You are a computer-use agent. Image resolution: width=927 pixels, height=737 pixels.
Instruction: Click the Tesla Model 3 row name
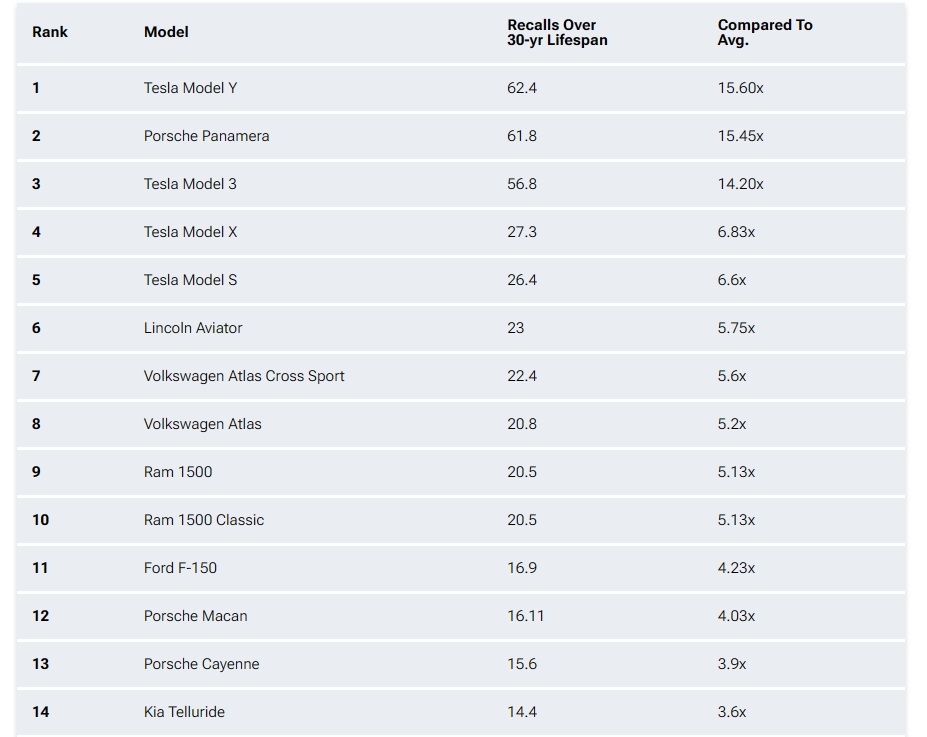(190, 184)
